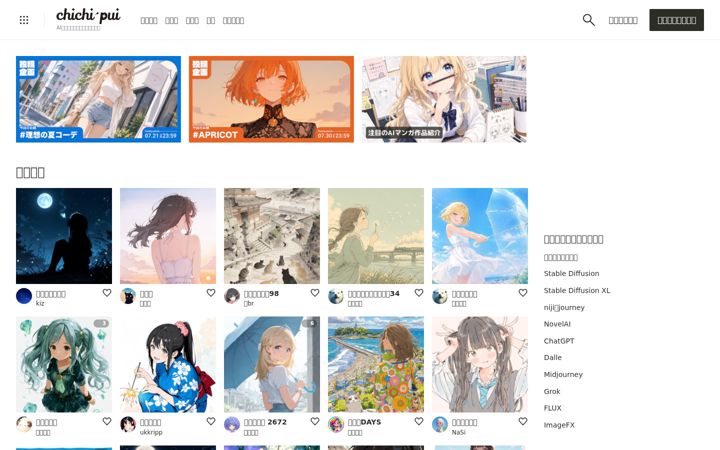720x450 pixels.
Task: Favorite the blonde girl white dress artwork
Action: click(523, 293)
